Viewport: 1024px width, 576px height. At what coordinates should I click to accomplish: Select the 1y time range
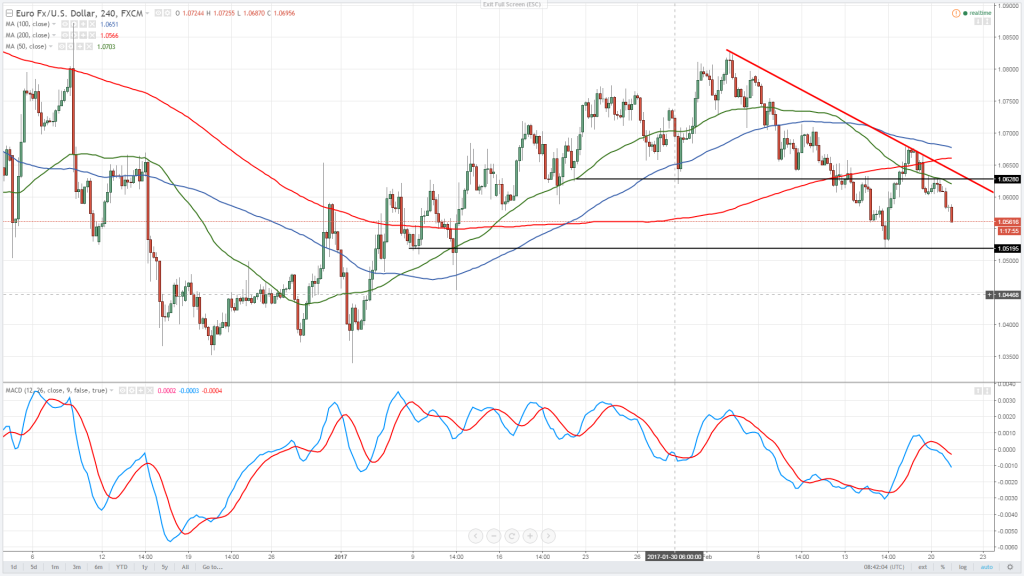coord(144,567)
